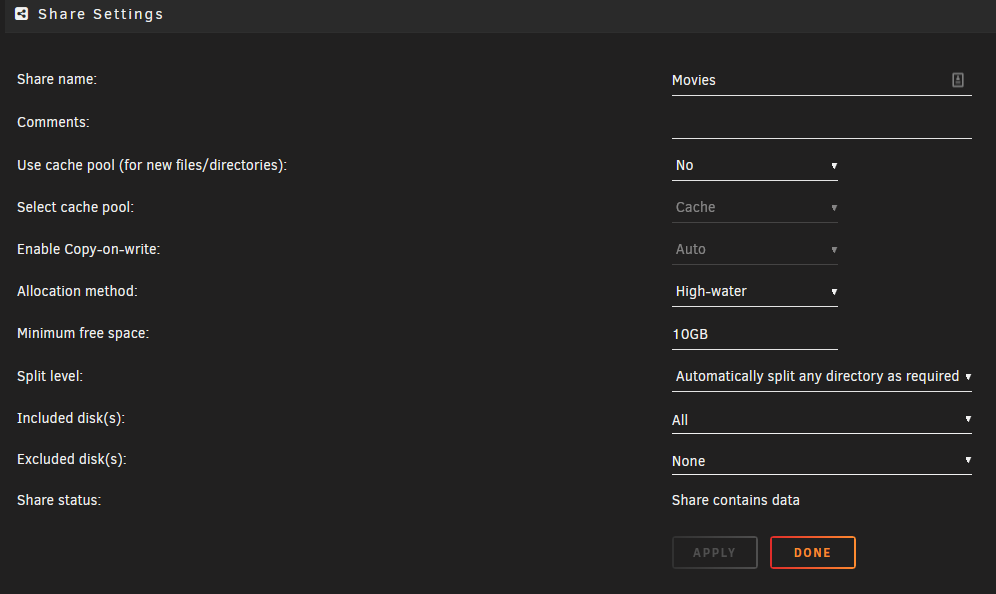Viewport: 996px width, 594px height.
Task: Click the Share name label
Action: [57, 79]
